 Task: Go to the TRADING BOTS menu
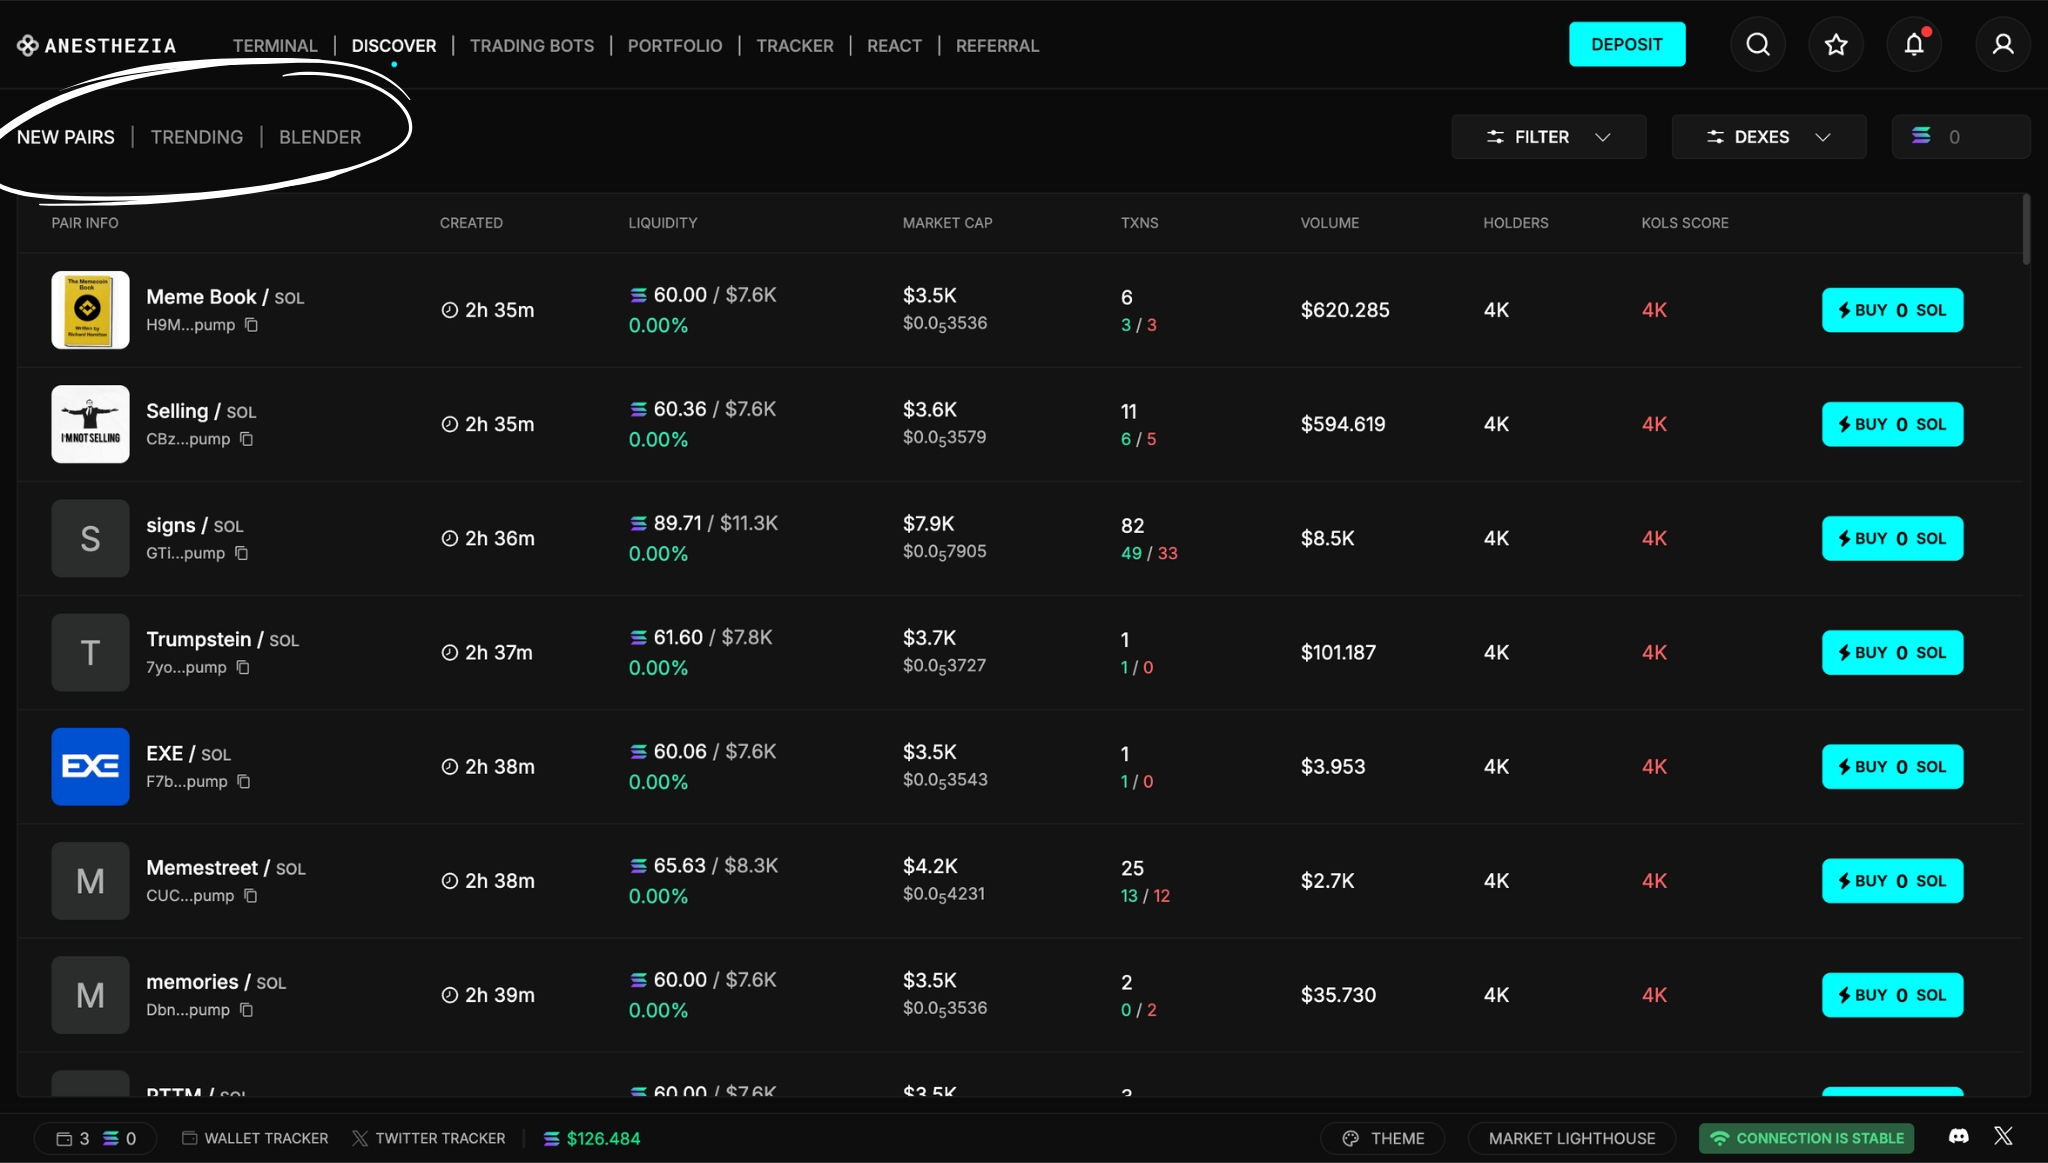click(x=531, y=45)
